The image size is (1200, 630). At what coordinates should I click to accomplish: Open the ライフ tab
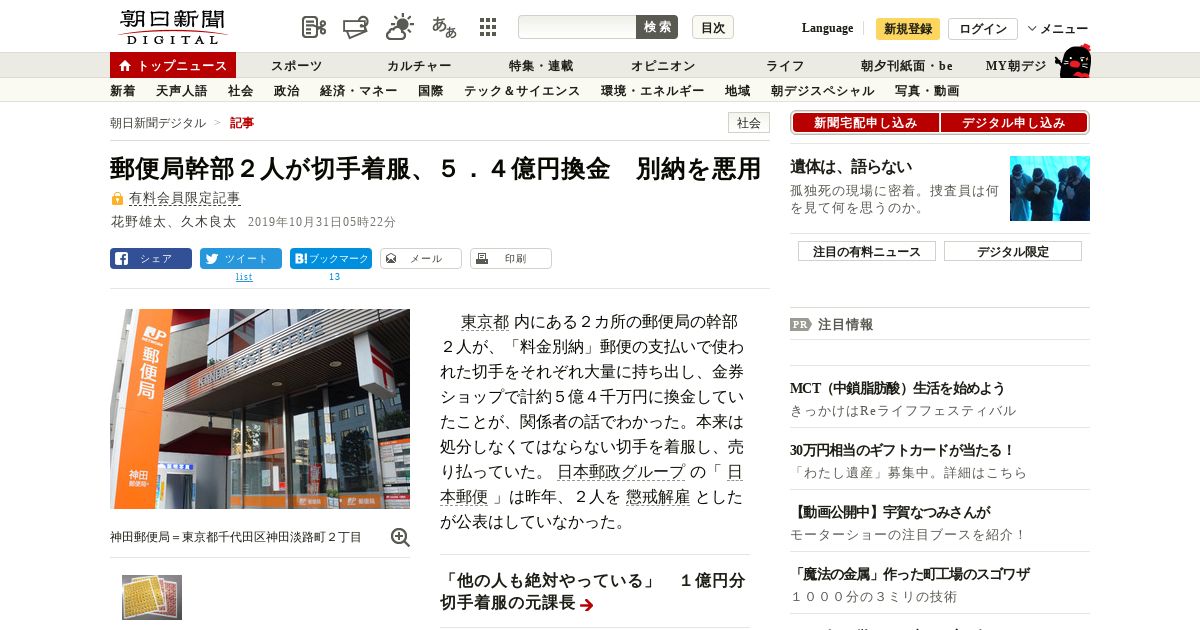point(785,66)
